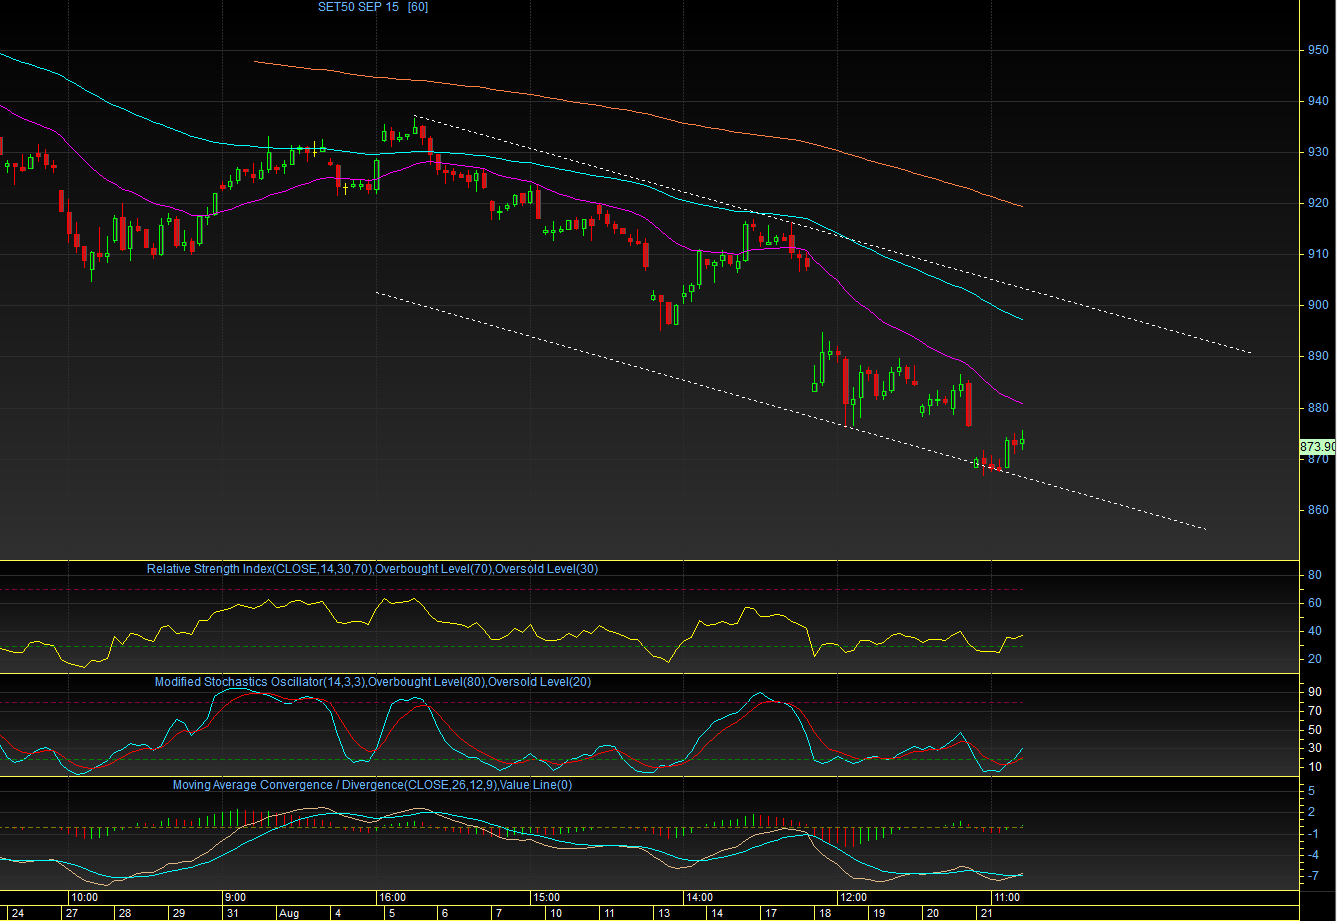Screen dimensions: 1337x921
Task: Click the 80 level on RSI axis
Action: coord(1315,575)
